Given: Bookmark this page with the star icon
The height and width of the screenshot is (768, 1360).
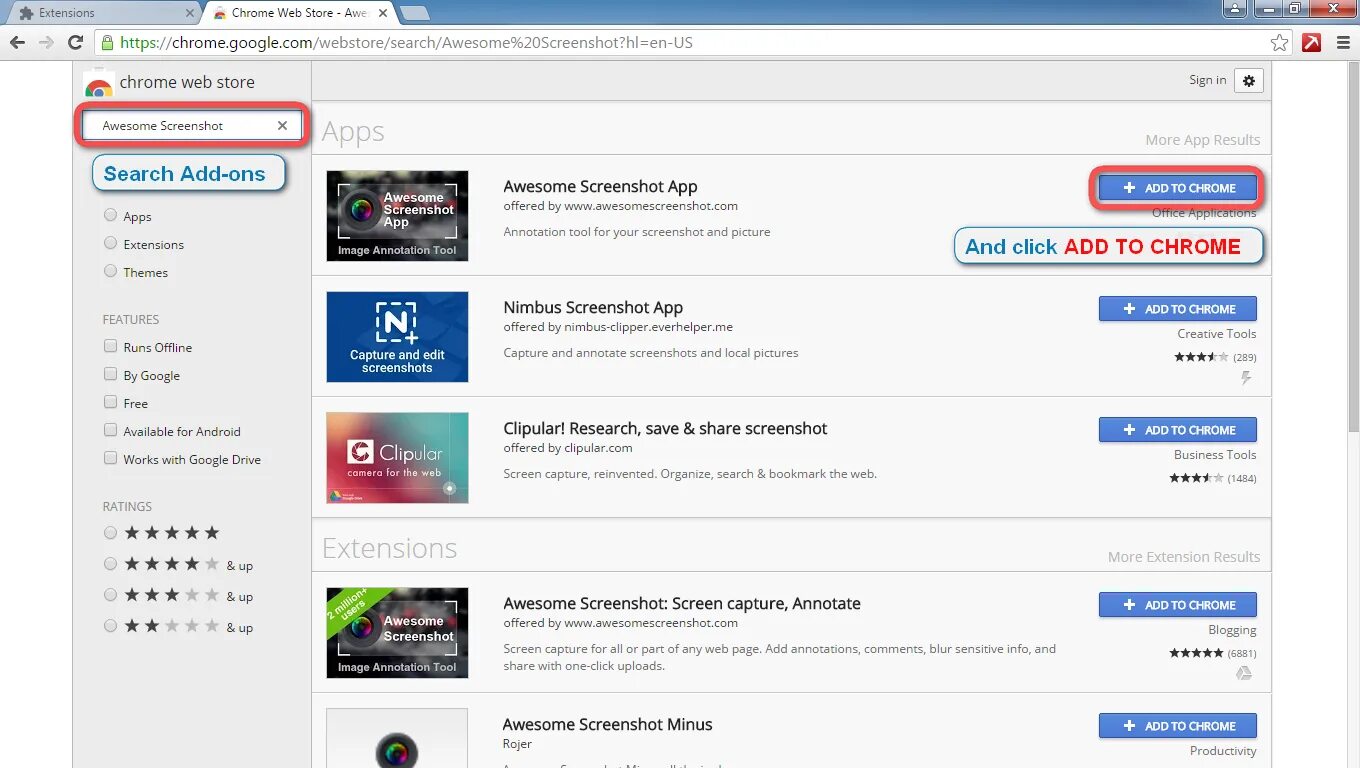Looking at the screenshot, I should [1279, 43].
